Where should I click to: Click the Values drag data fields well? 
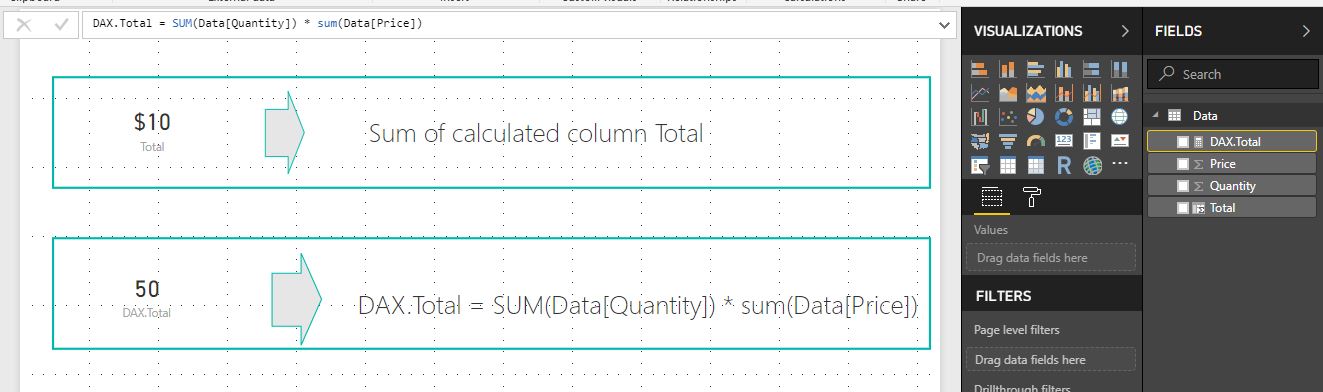1050,257
